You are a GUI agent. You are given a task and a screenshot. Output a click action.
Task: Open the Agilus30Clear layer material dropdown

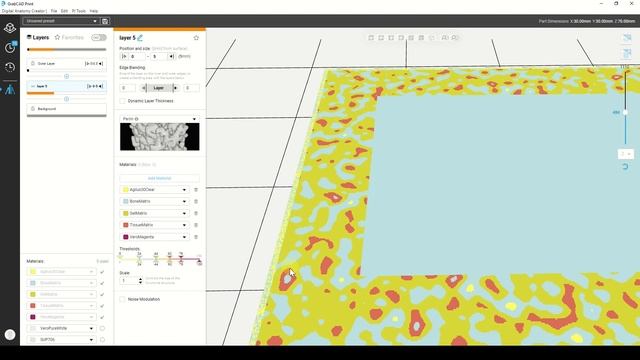(x=155, y=190)
